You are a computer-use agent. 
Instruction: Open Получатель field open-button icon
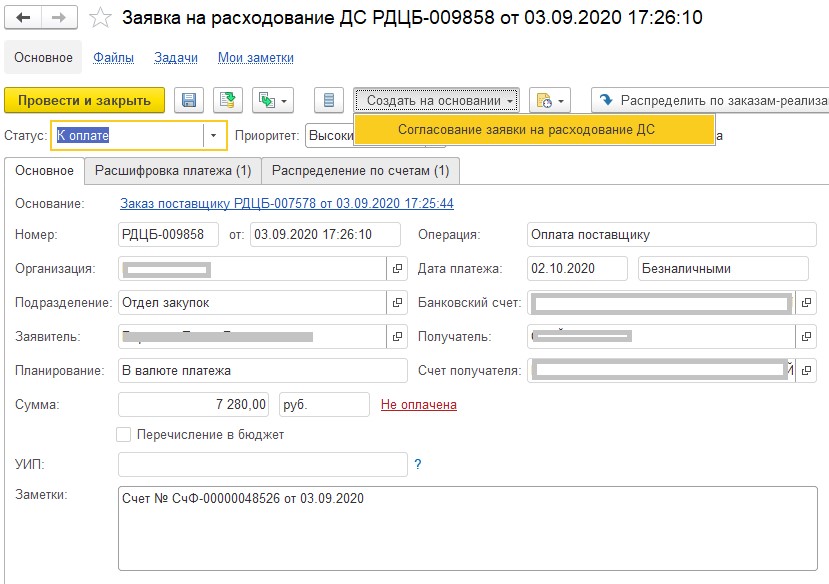806,336
